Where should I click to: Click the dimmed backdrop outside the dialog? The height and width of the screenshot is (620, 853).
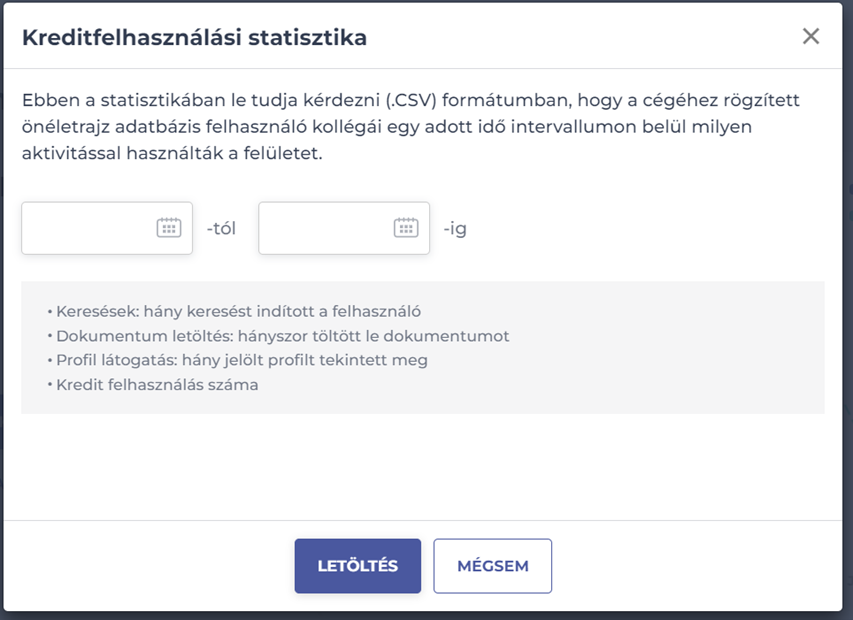tap(848, 300)
